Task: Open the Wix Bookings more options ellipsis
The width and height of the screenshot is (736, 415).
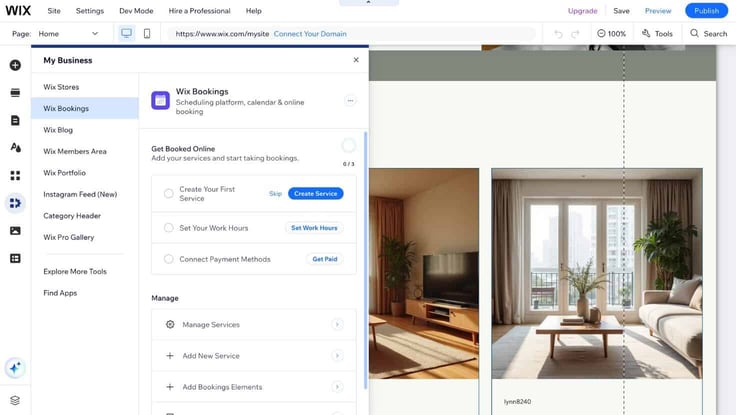Action: 350,100
